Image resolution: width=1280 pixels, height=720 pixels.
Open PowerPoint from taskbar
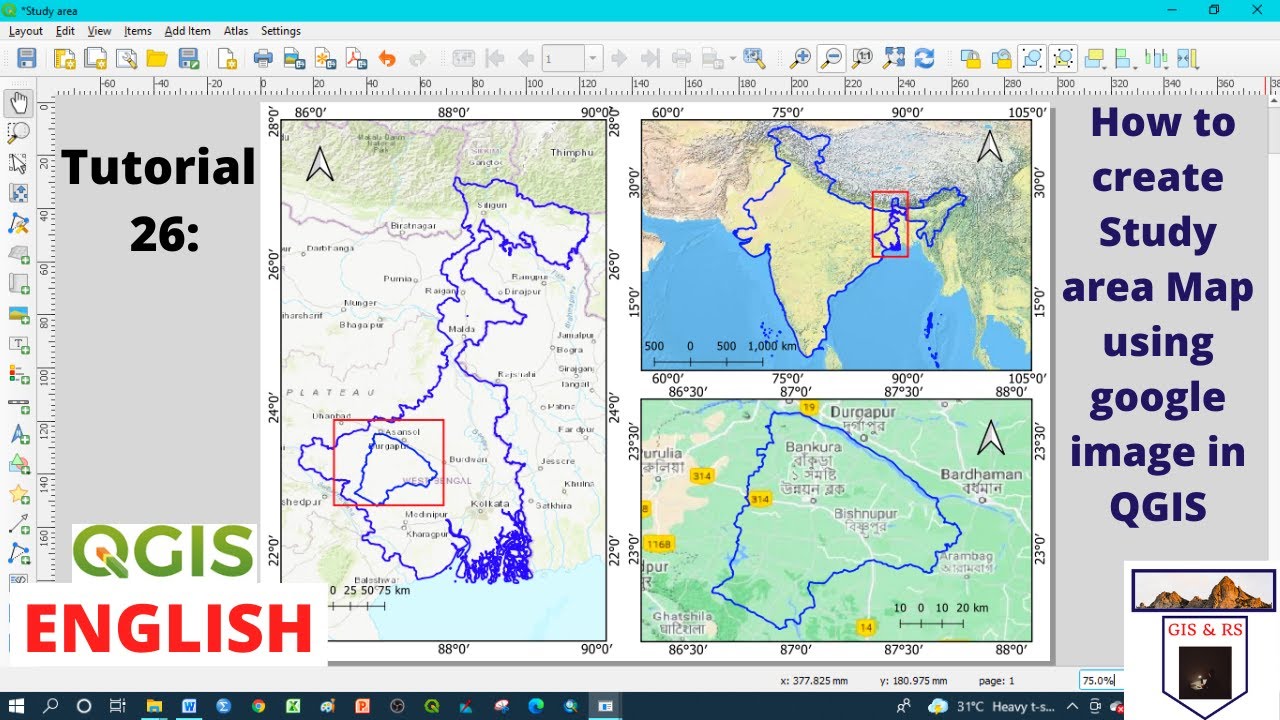pyautogui.click(x=363, y=706)
